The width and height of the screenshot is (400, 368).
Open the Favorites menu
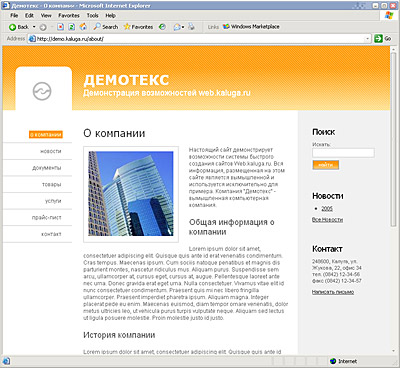[69, 15]
